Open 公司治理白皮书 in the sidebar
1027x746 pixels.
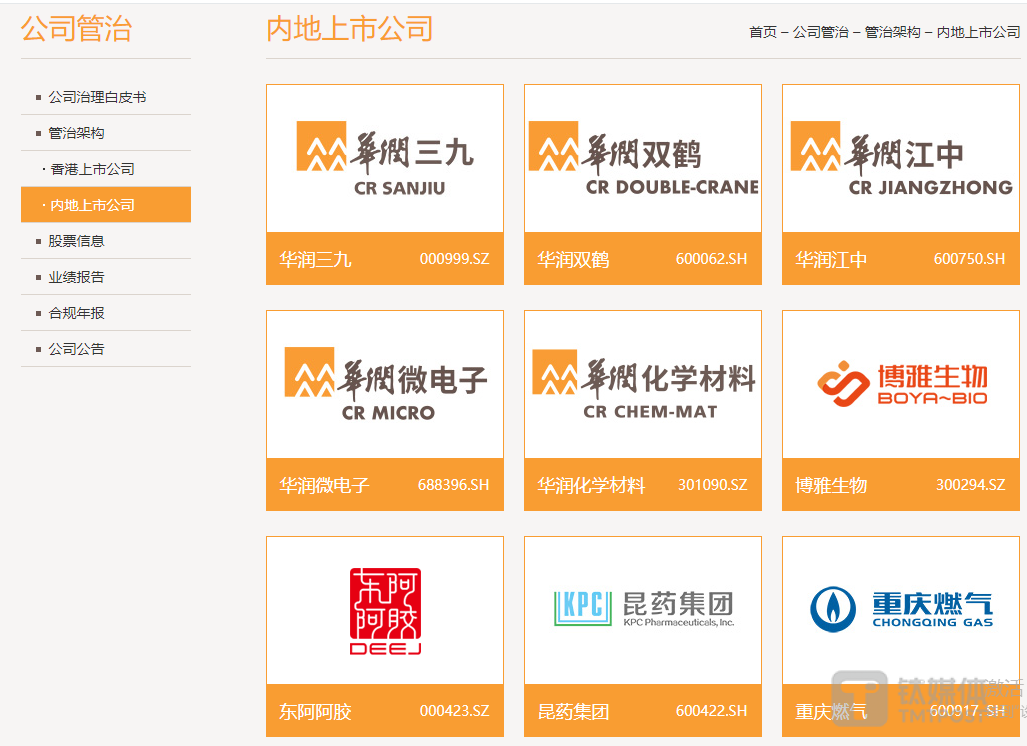pyautogui.click(x=97, y=97)
